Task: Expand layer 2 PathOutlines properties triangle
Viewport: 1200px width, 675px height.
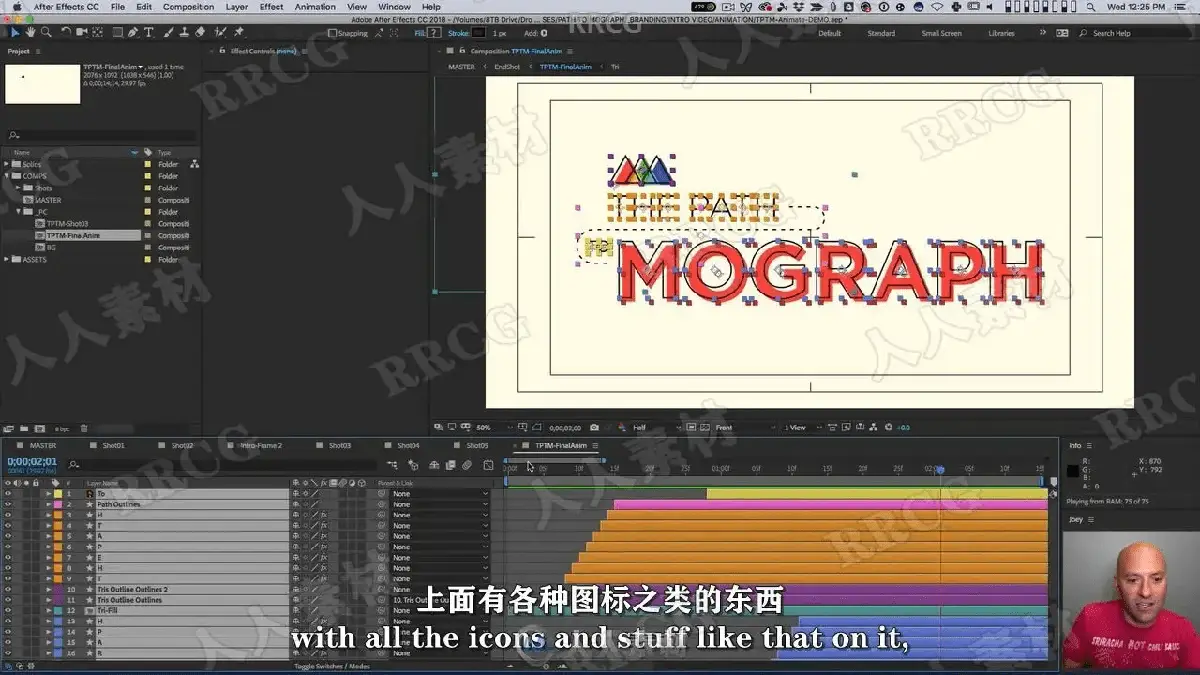Action: [x=48, y=504]
